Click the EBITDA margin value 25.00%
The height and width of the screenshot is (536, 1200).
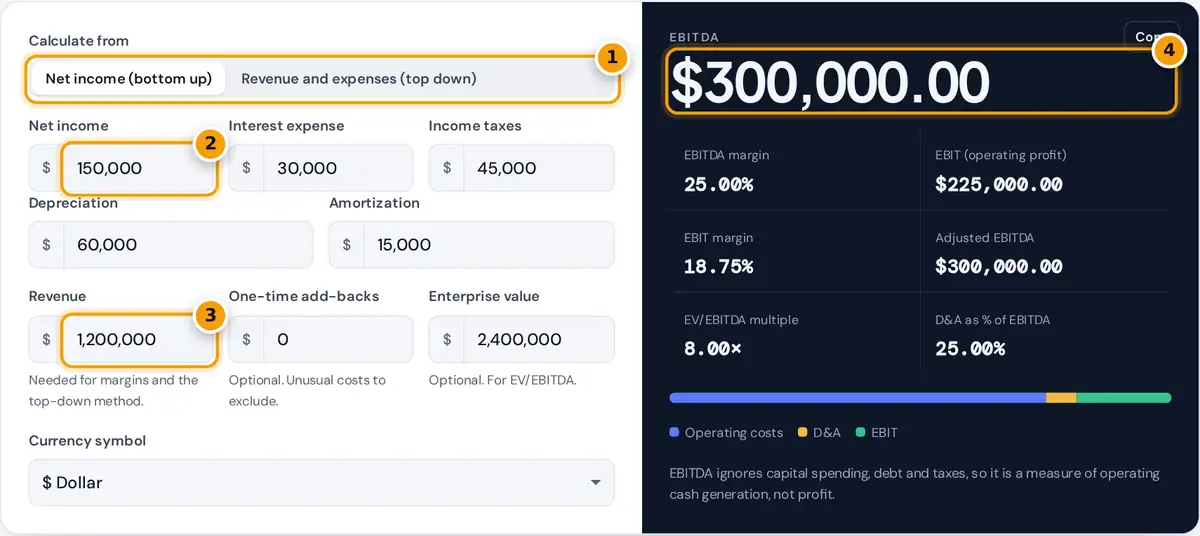coord(718,184)
